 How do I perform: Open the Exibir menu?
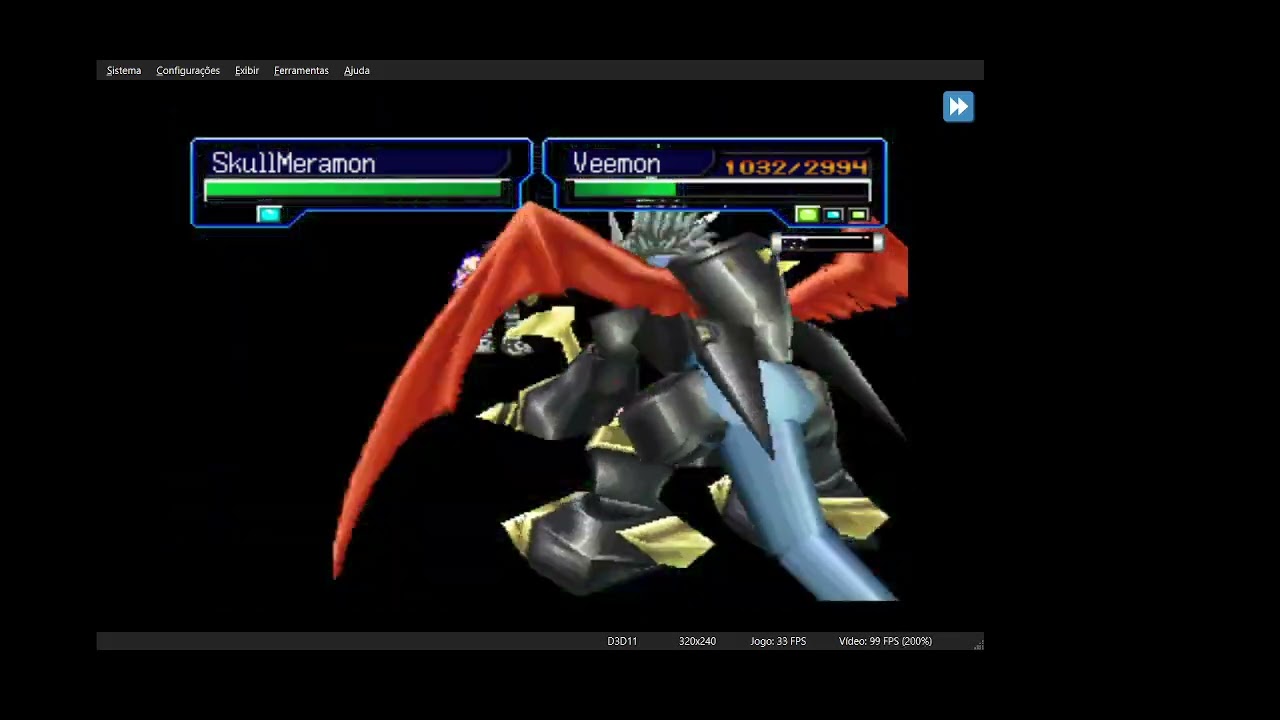click(247, 71)
